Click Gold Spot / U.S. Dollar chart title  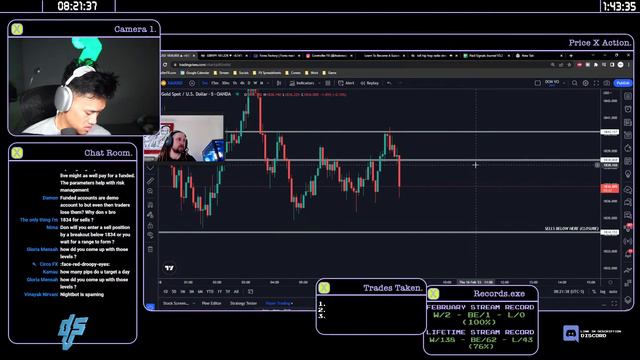point(196,94)
